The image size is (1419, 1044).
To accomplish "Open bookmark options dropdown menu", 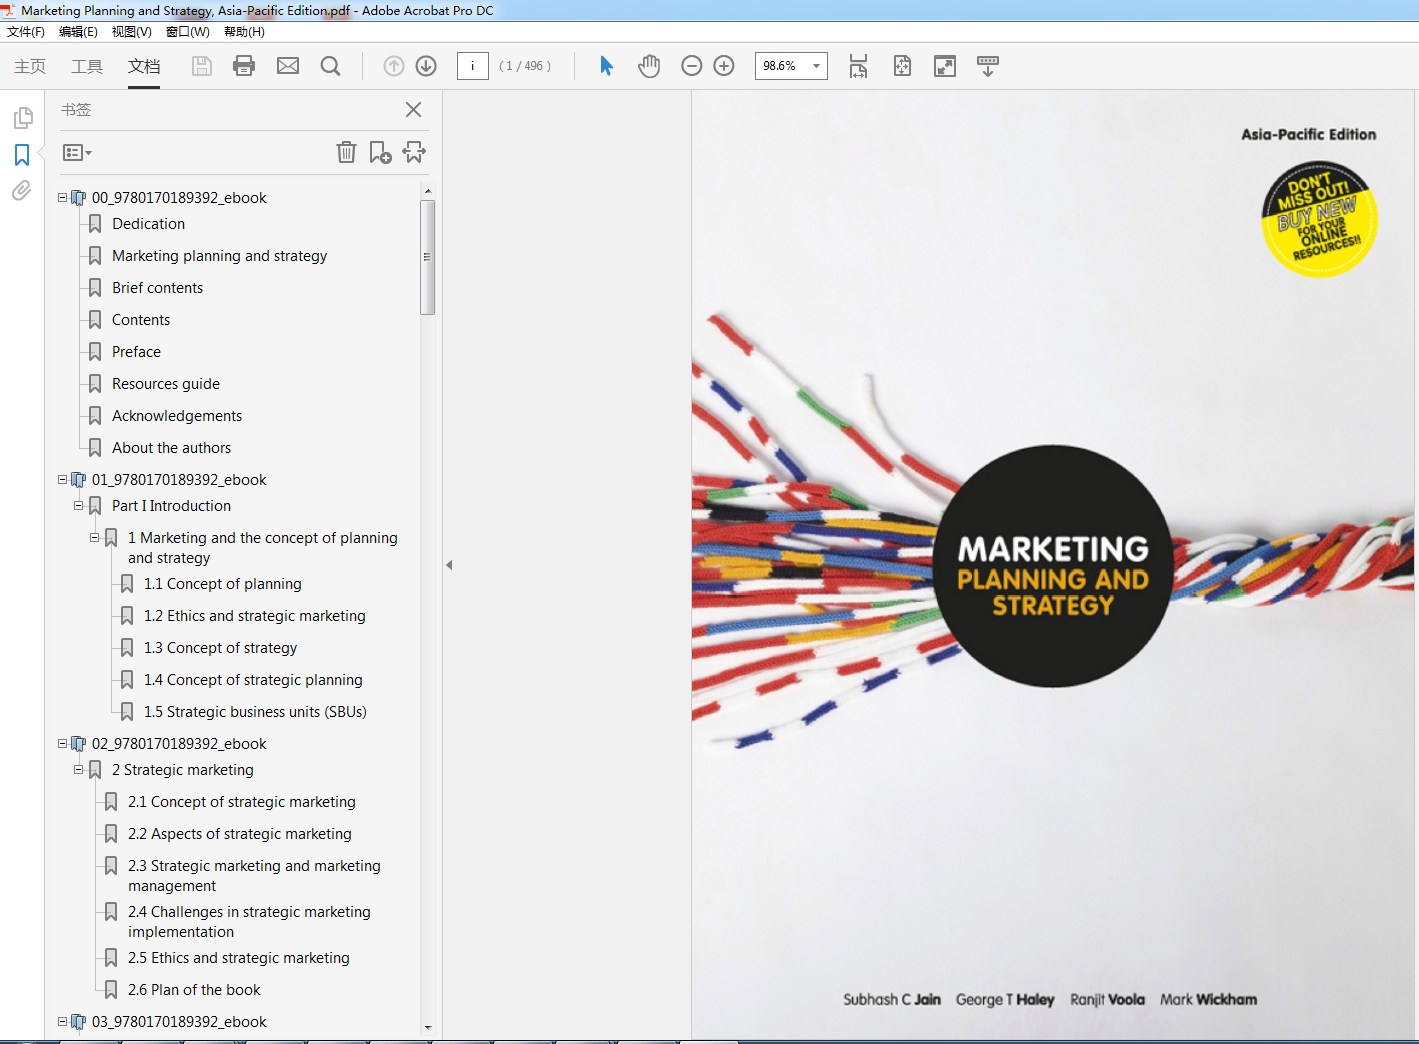I will click(x=77, y=153).
